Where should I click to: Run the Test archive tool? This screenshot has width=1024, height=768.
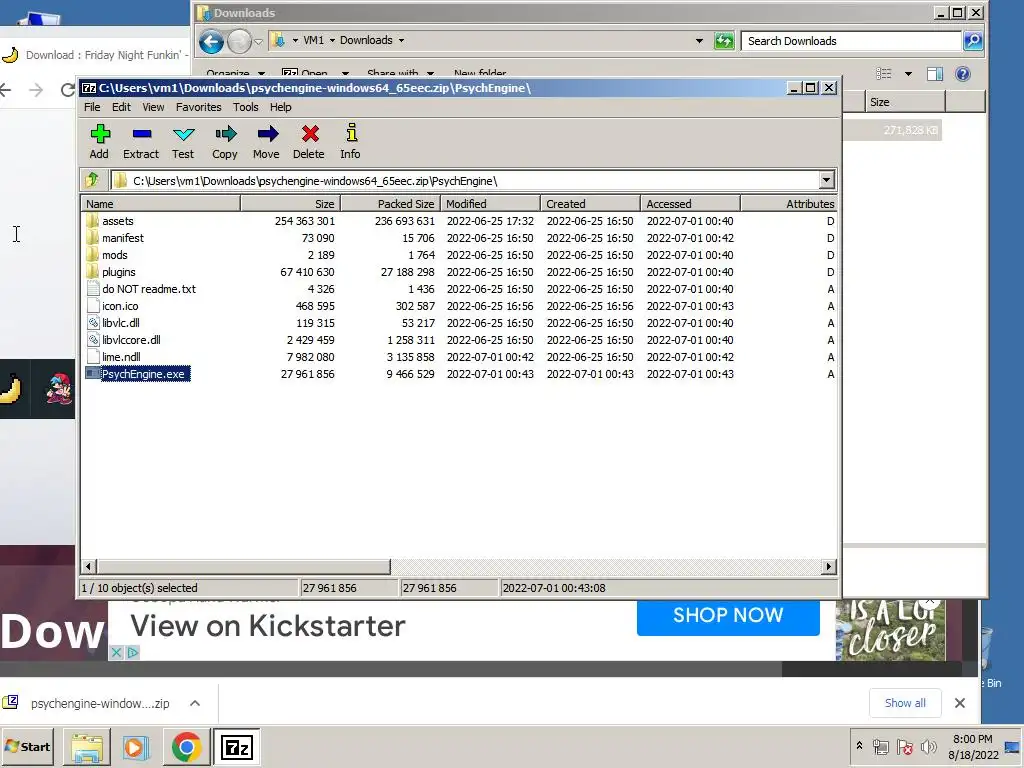184,134
